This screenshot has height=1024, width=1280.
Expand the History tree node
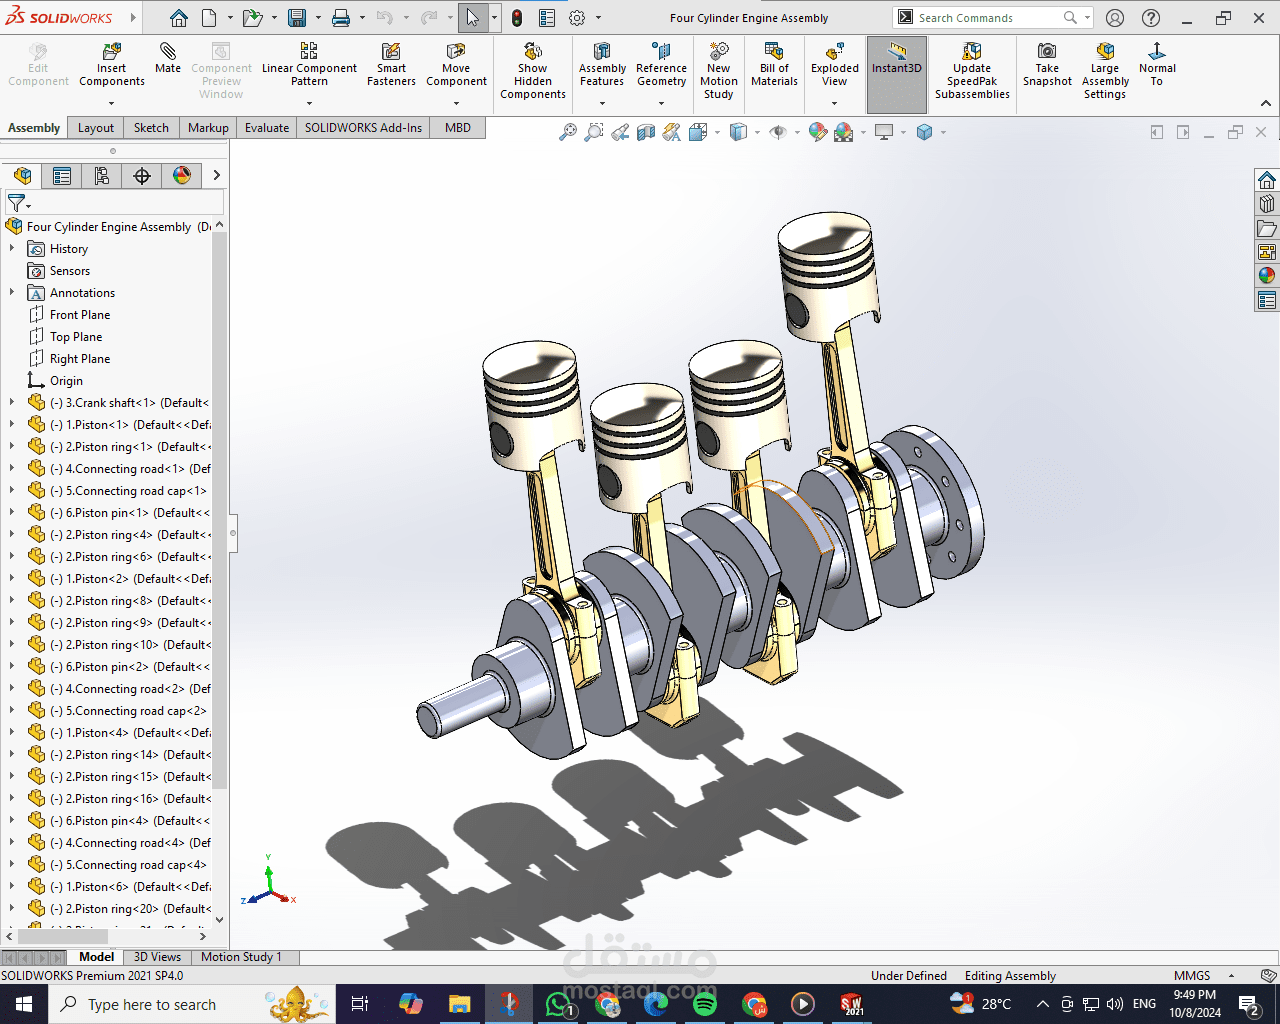click(x=12, y=249)
